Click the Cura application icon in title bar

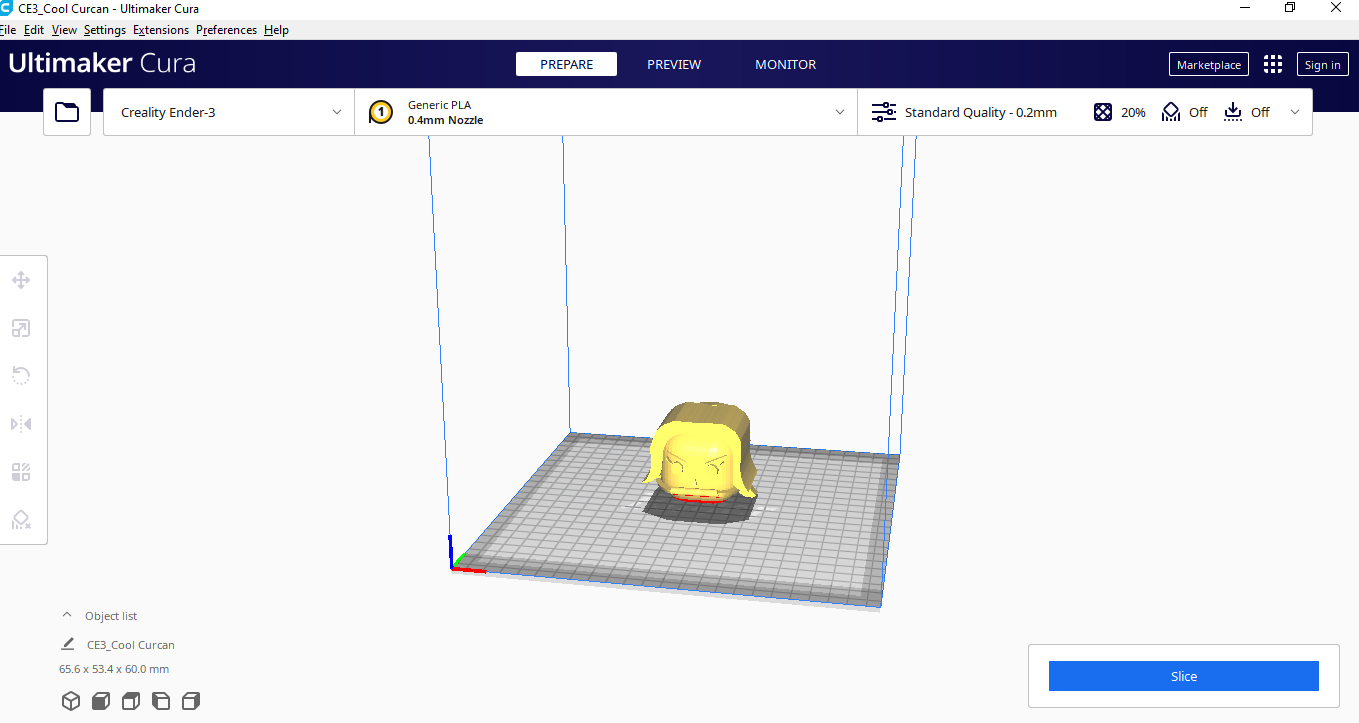(6, 8)
